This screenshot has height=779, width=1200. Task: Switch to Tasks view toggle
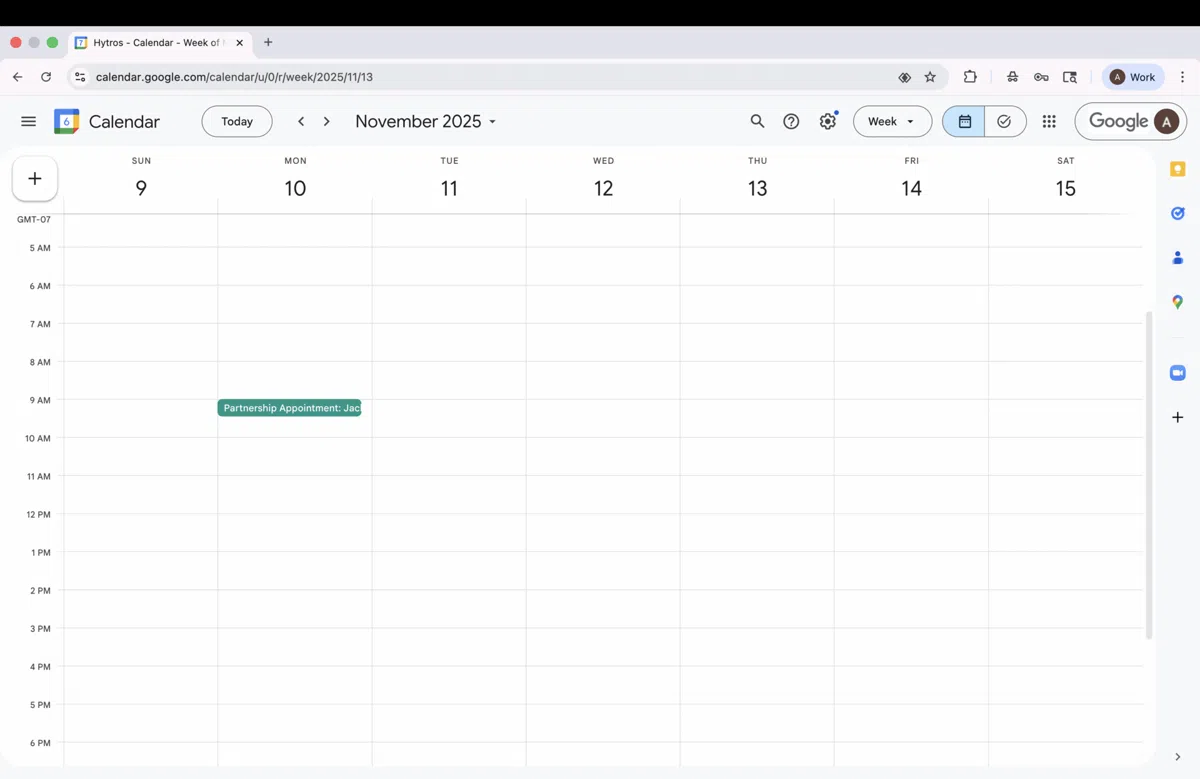coord(1005,121)
